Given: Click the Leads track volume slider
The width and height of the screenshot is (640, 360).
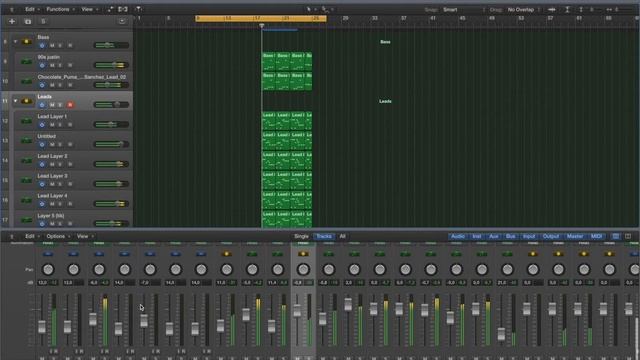Looking at the screenshot, I should (x=111, y=104).
